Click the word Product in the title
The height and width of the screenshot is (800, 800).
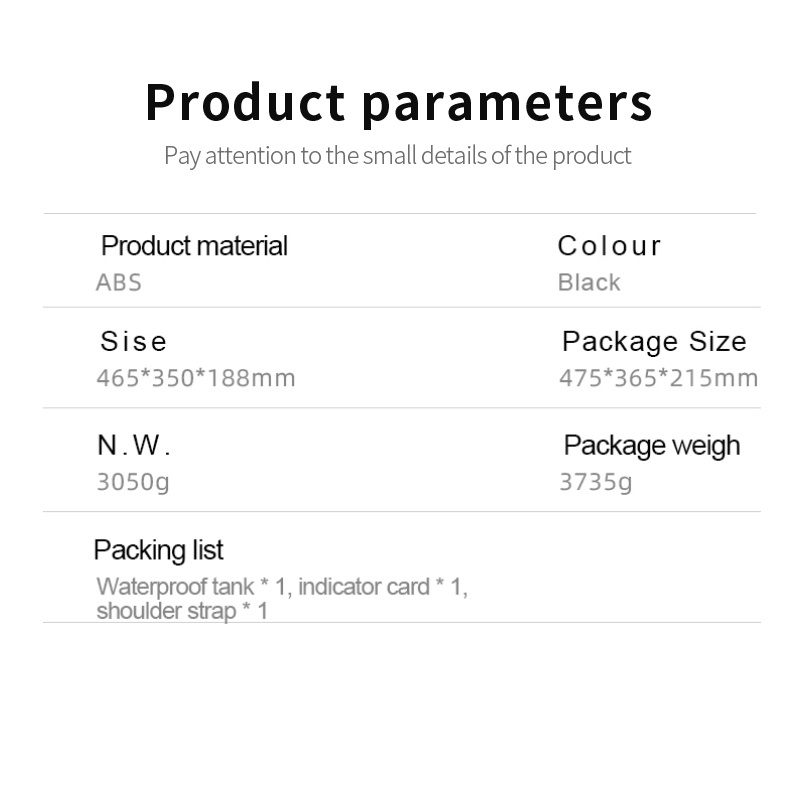(245, 102)
